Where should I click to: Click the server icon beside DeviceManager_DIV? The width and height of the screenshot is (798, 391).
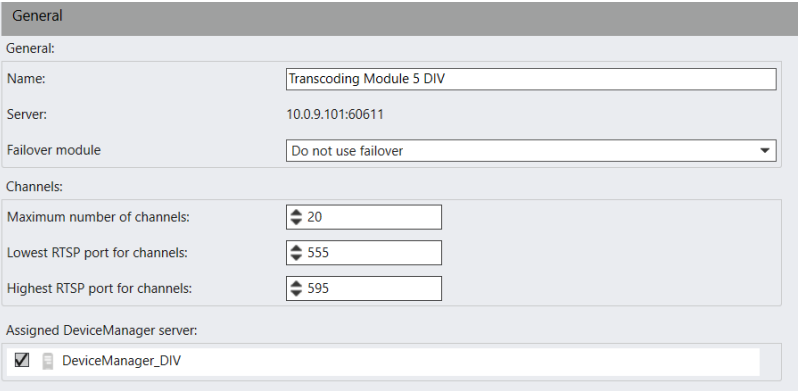[x=47, y=361]
